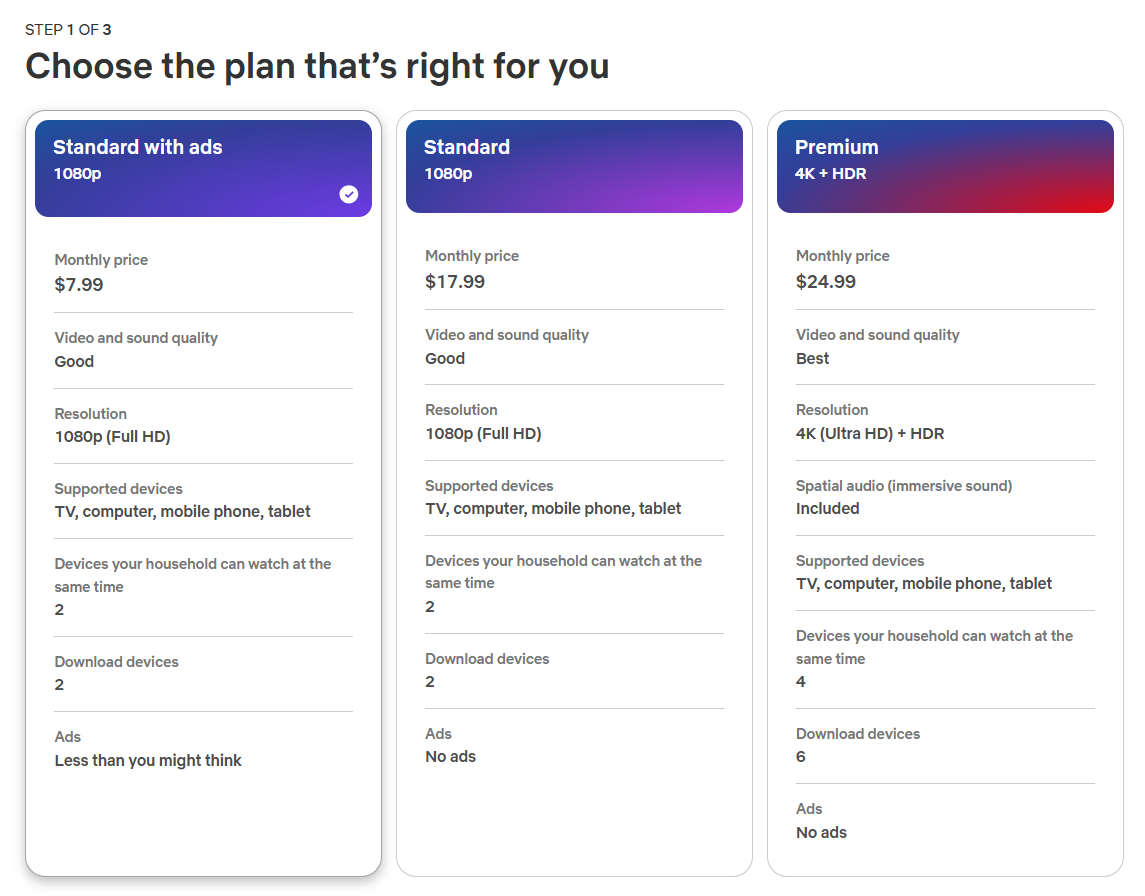This screenshot has height=896, width=1145.
Task: Click the Choose the plan heading
Action: point(318,66)
